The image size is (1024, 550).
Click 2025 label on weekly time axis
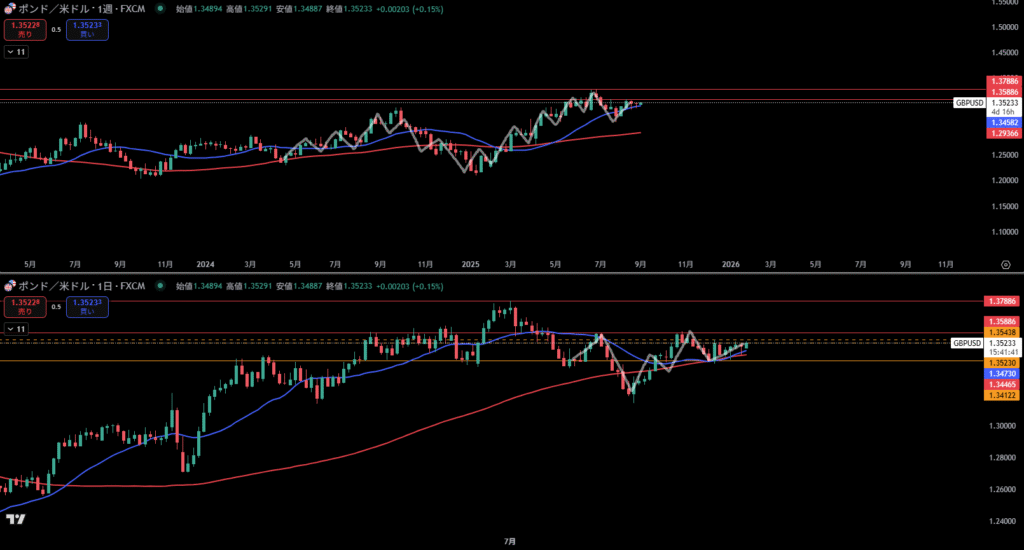point(470,265)
